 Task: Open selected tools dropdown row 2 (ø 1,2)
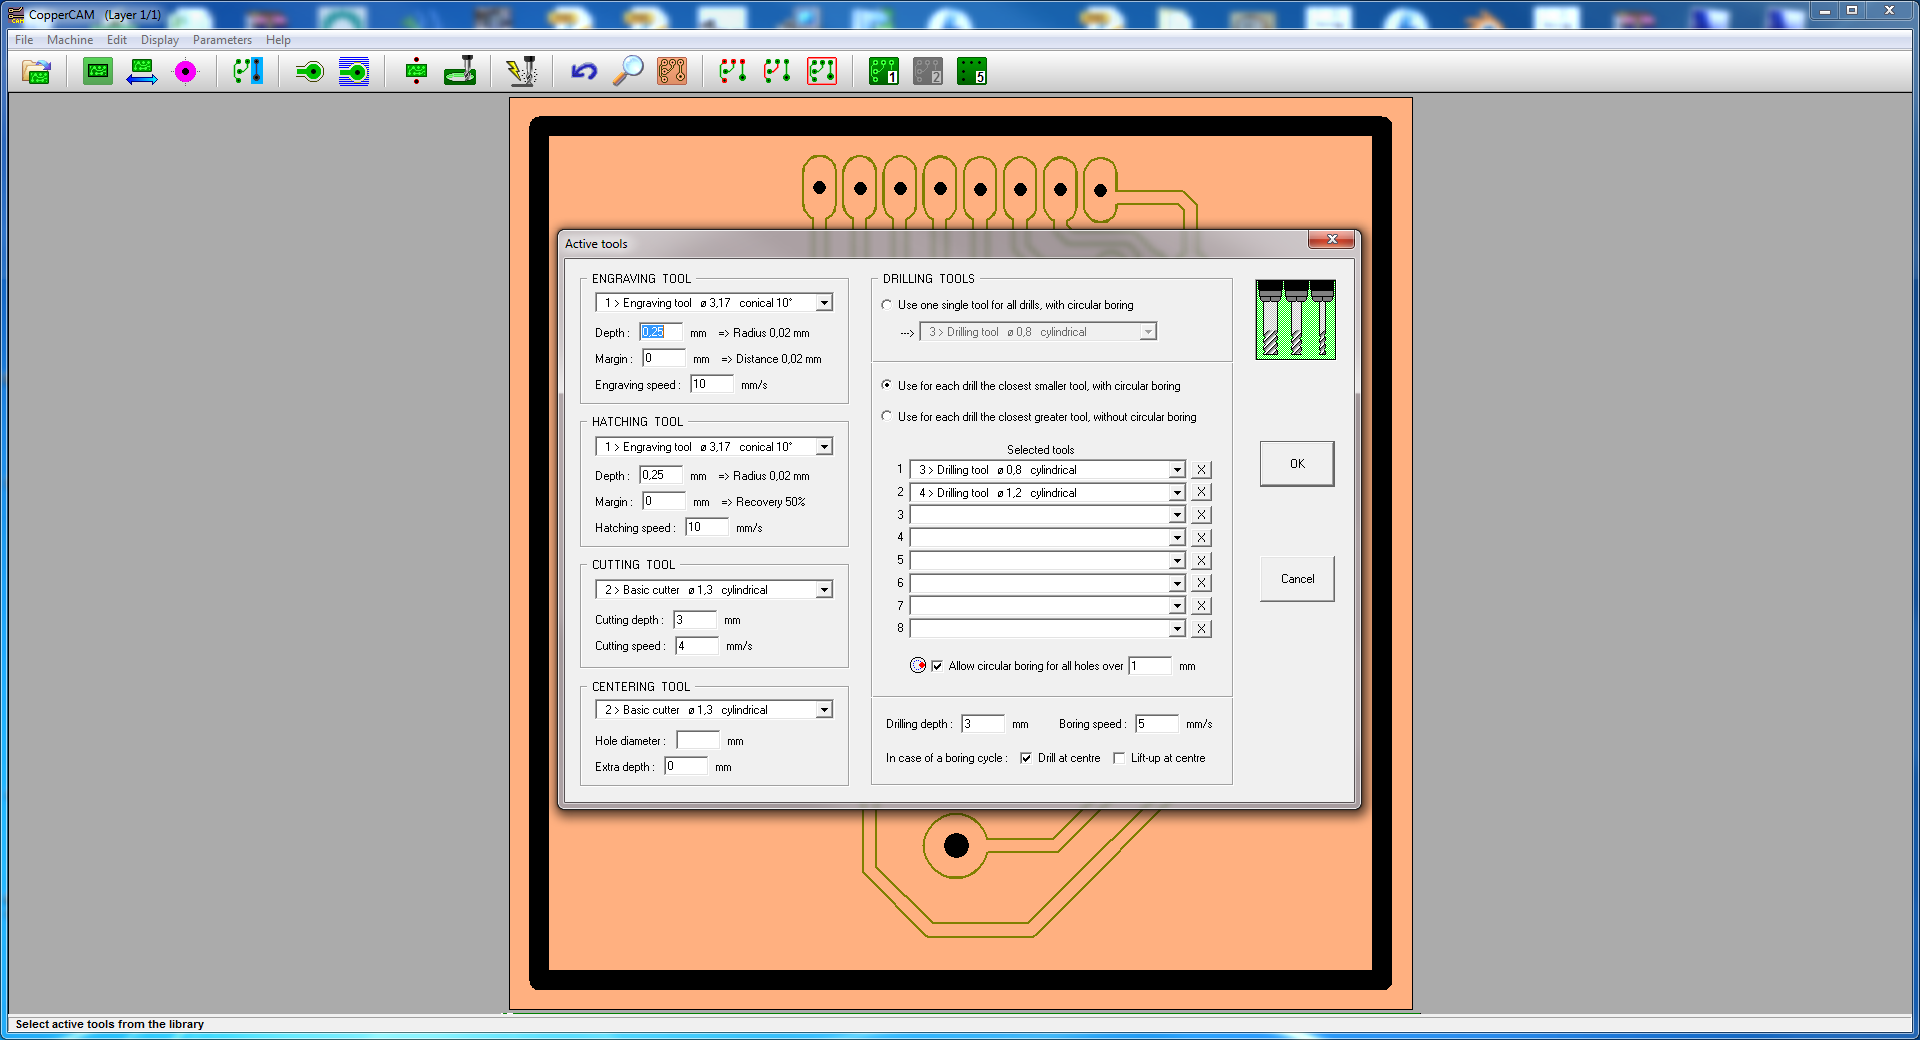tap(1177, 493)
